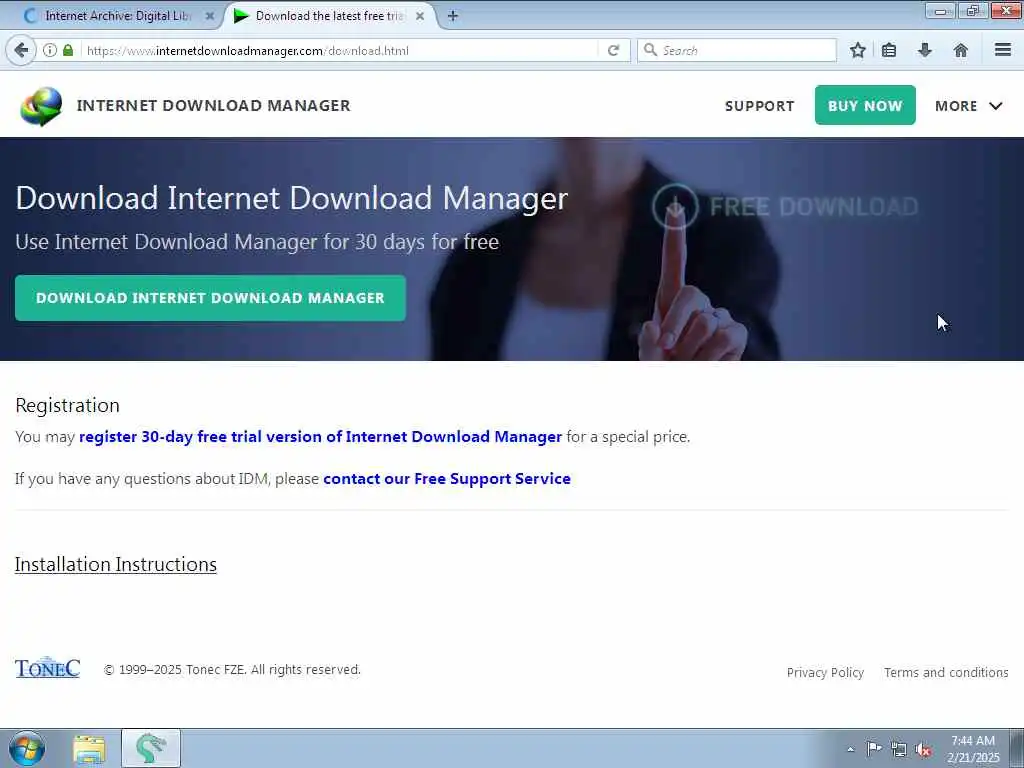Click the network tray icon

tap(899, 749)
